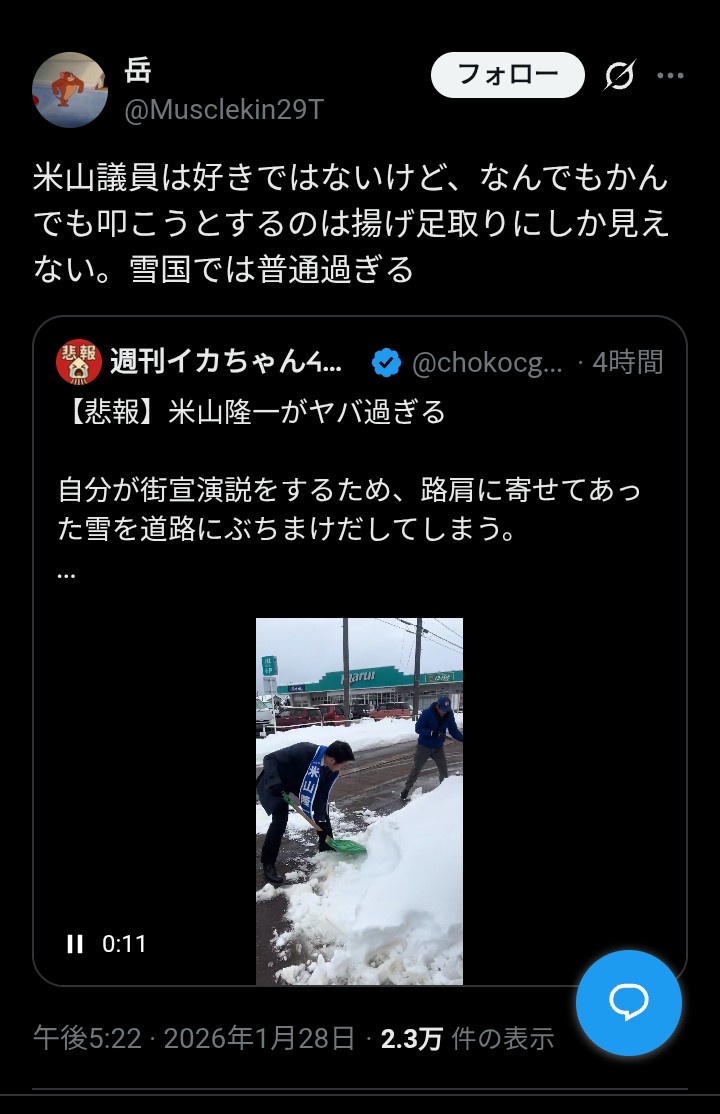Viewport: 720px width, 1114px height.
Task: Open the 4時間 quoted post timestamp
Action: click(x=628, y=362)
